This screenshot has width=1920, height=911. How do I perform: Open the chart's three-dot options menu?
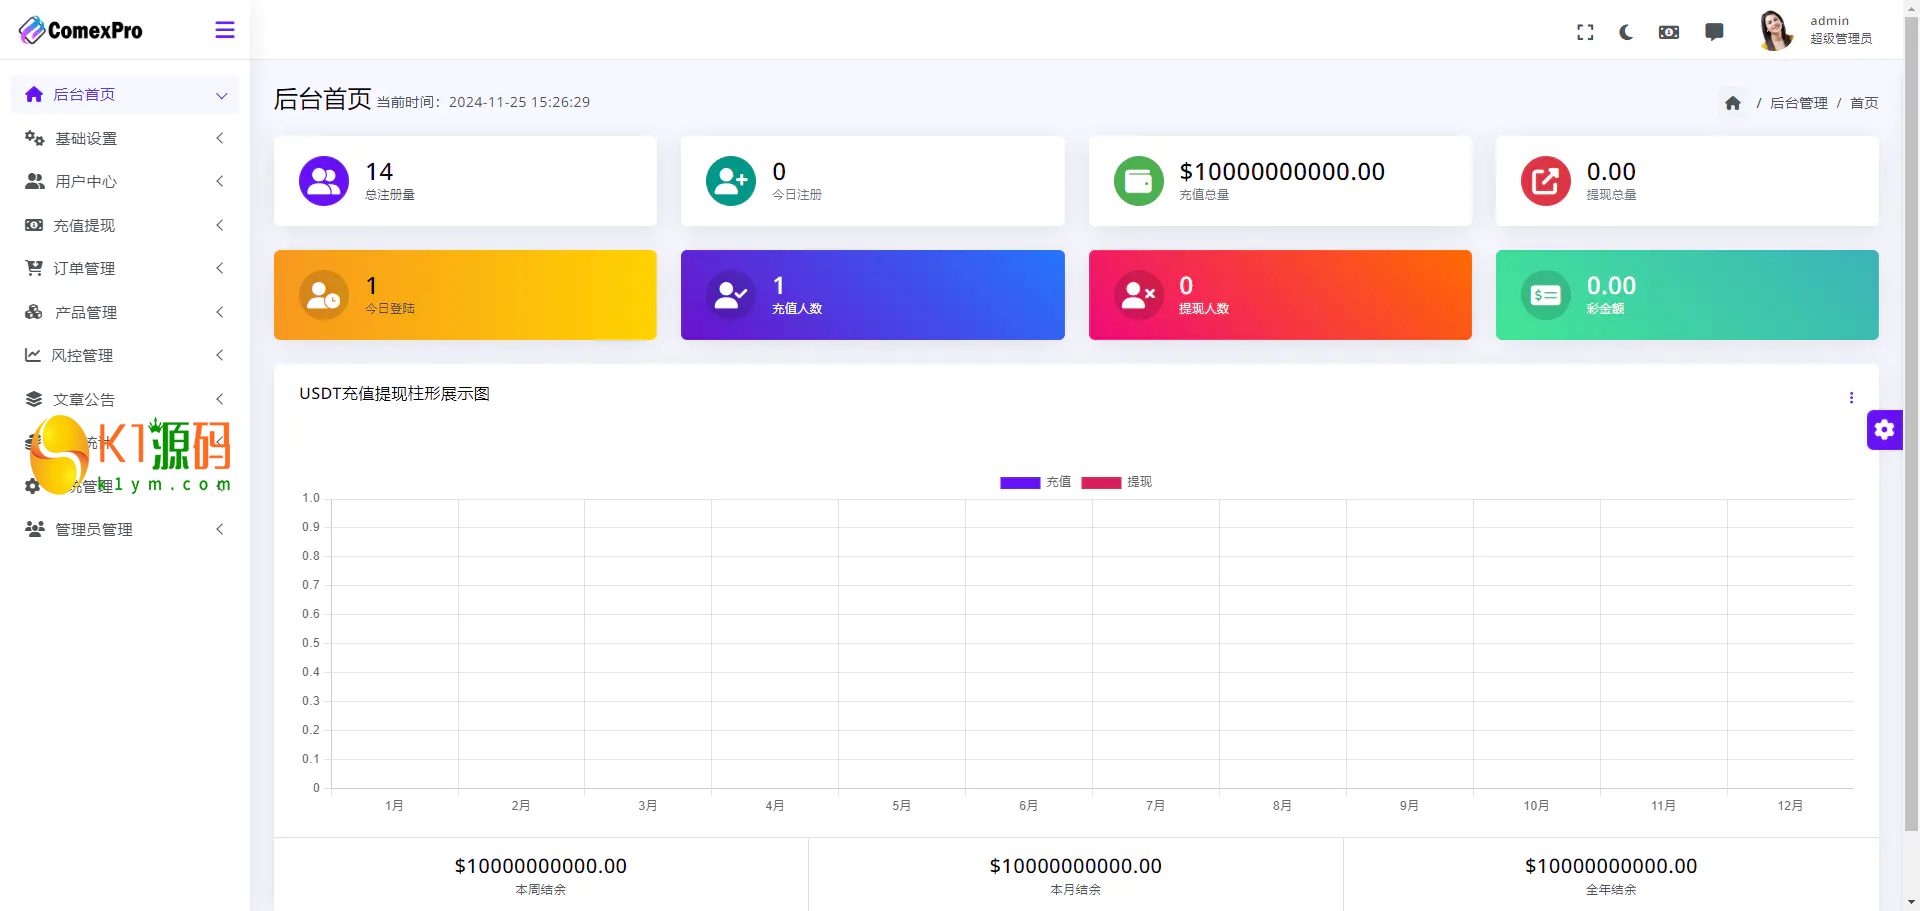[x=1851, y=397]
